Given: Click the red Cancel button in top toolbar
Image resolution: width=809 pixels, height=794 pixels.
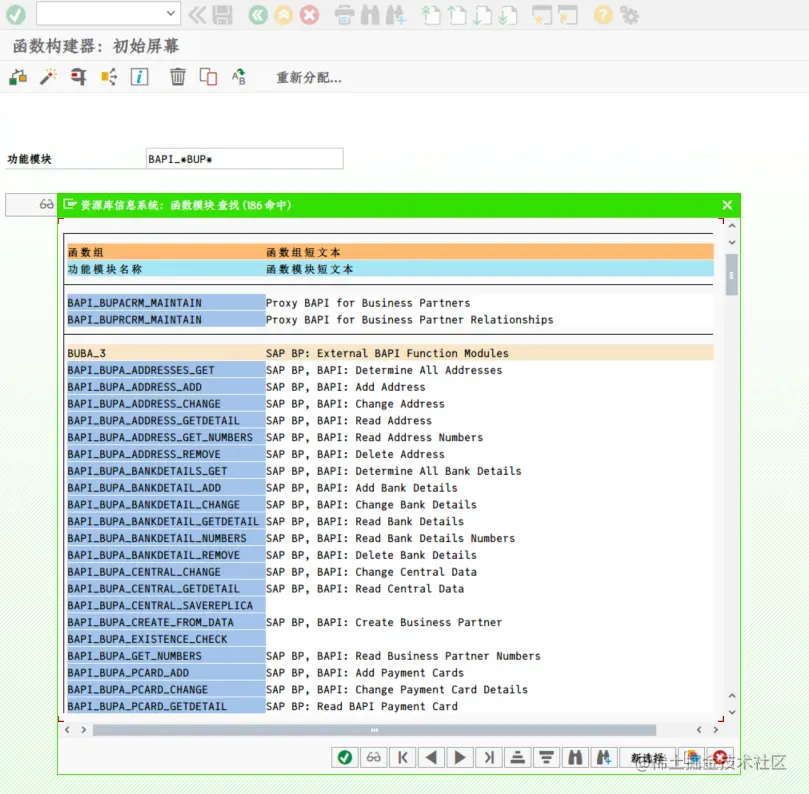Looking at the screenshot, I should tap(309, 15).
